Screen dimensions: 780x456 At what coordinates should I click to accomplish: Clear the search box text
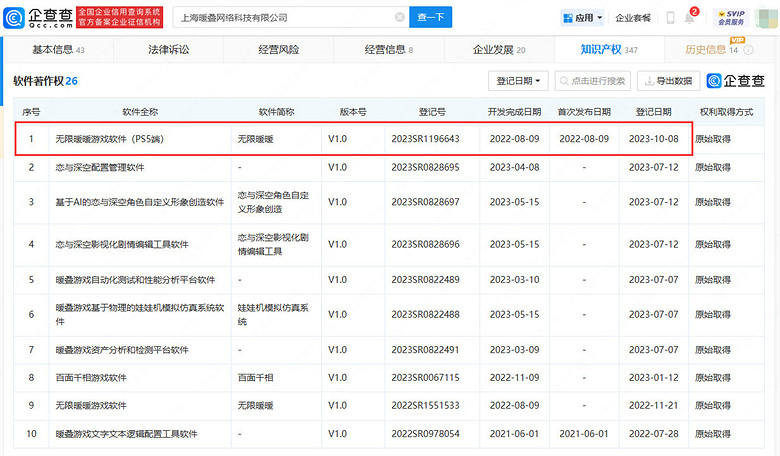tap(399, 17)
